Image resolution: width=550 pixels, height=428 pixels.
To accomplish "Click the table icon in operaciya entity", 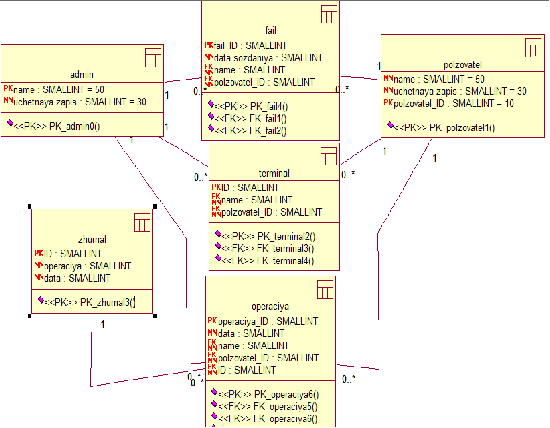I will click(325, 289).
